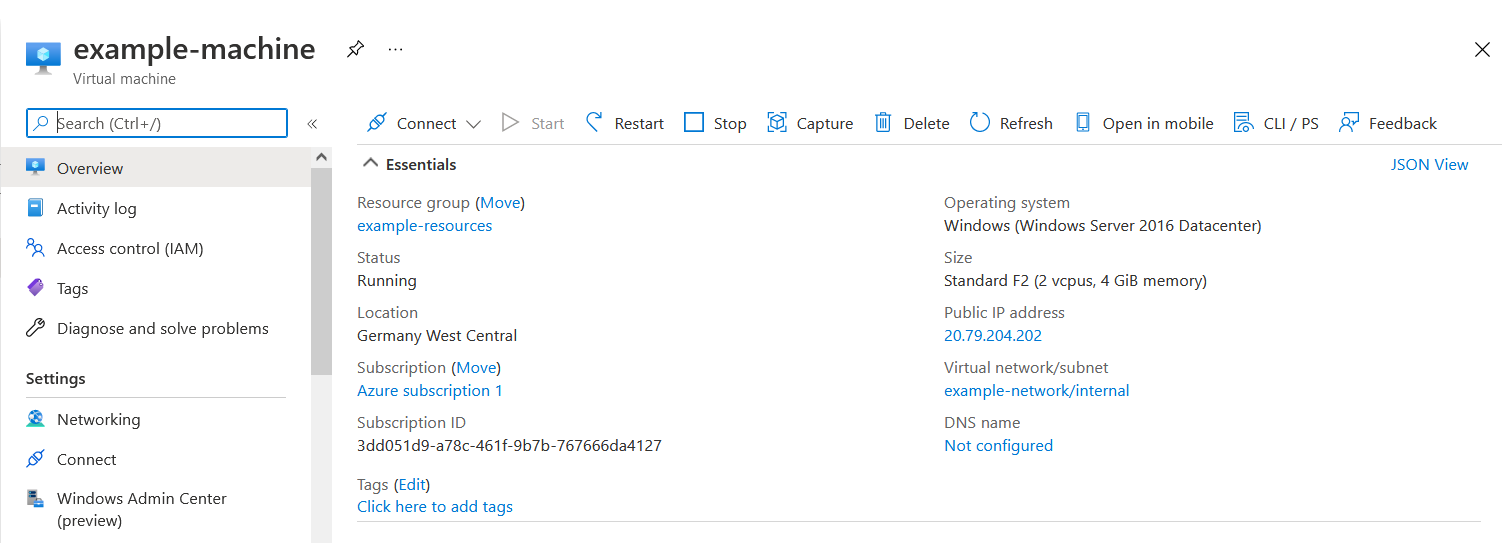Click the Access control people icon
1503x543 pixels.
coord(36,248)
